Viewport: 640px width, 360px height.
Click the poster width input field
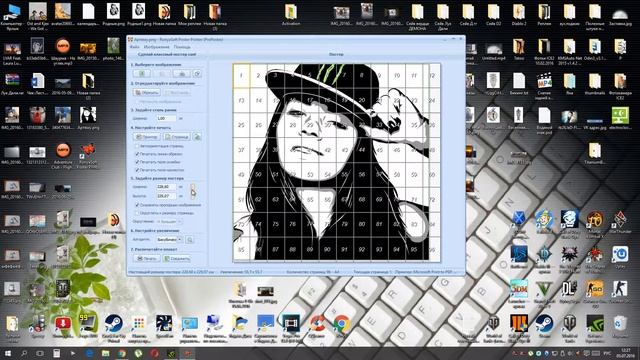[x=166, y=187]
